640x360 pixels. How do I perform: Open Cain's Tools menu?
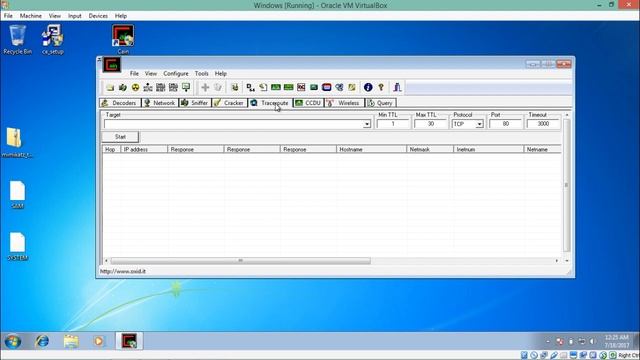tap(202, 73)
